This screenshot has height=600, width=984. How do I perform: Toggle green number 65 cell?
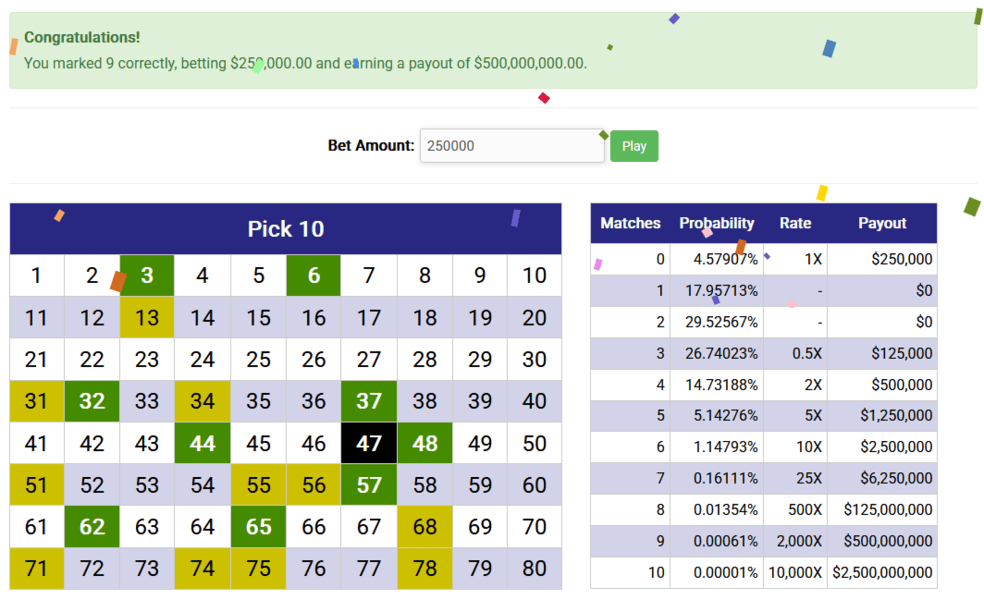258,527
